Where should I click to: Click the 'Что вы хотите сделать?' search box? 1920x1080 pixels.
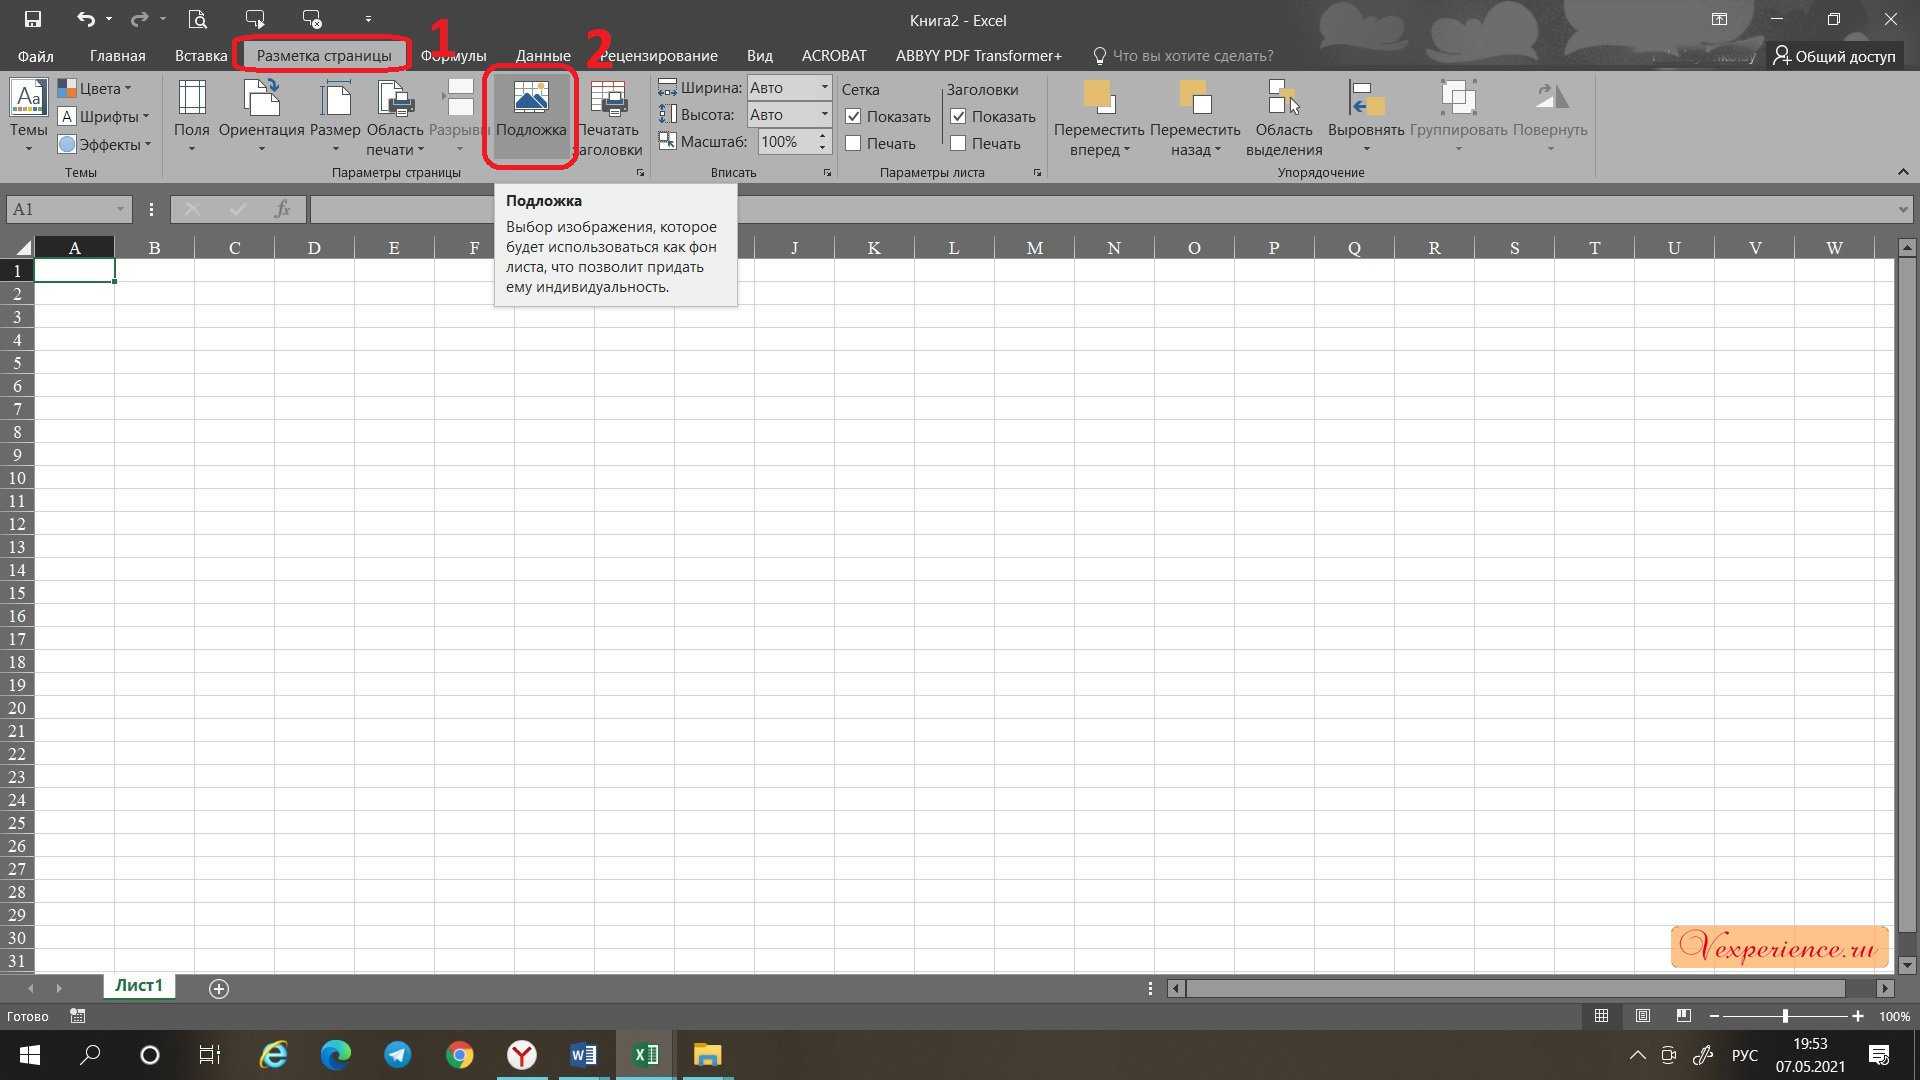pyautogui.click(x=1184, y=56)
